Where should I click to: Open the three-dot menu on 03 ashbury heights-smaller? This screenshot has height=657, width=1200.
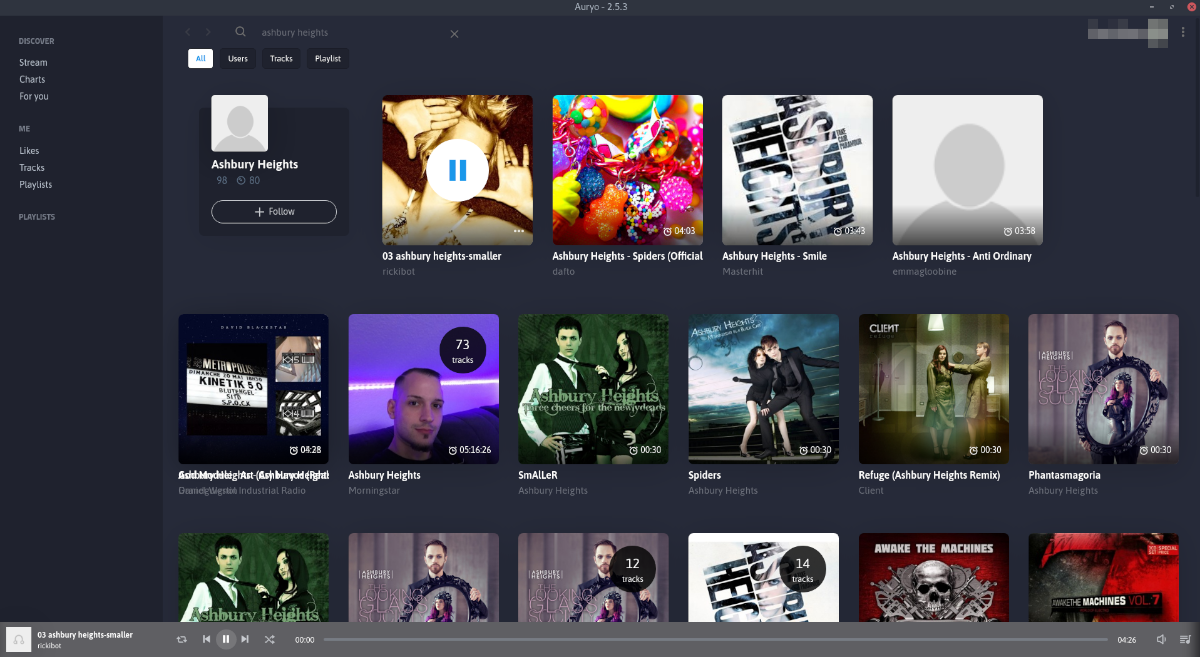pyautogui.click(x=519, y=231)
